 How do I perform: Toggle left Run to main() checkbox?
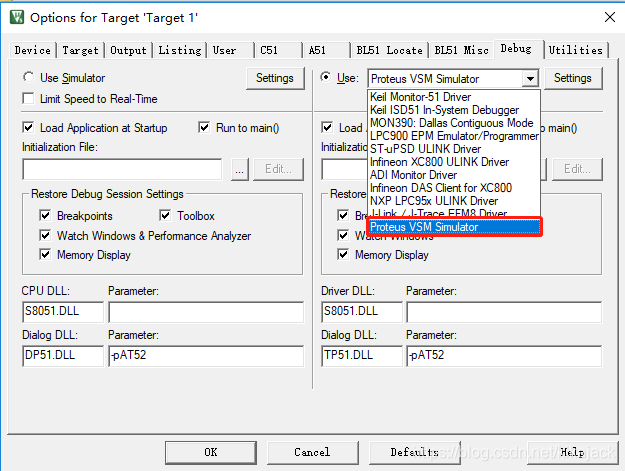click(x=204, y=128)
